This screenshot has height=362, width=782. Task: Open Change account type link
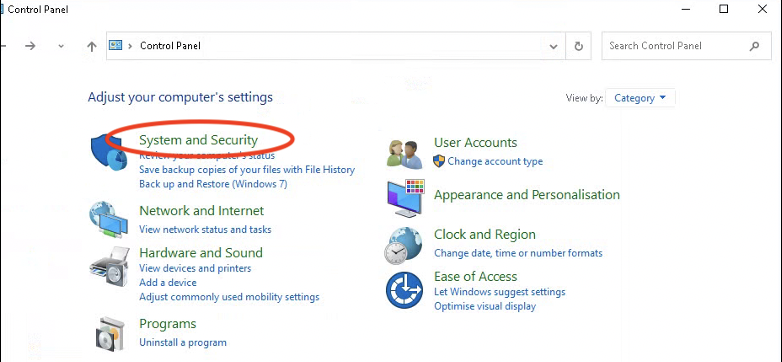pos(495,162)
